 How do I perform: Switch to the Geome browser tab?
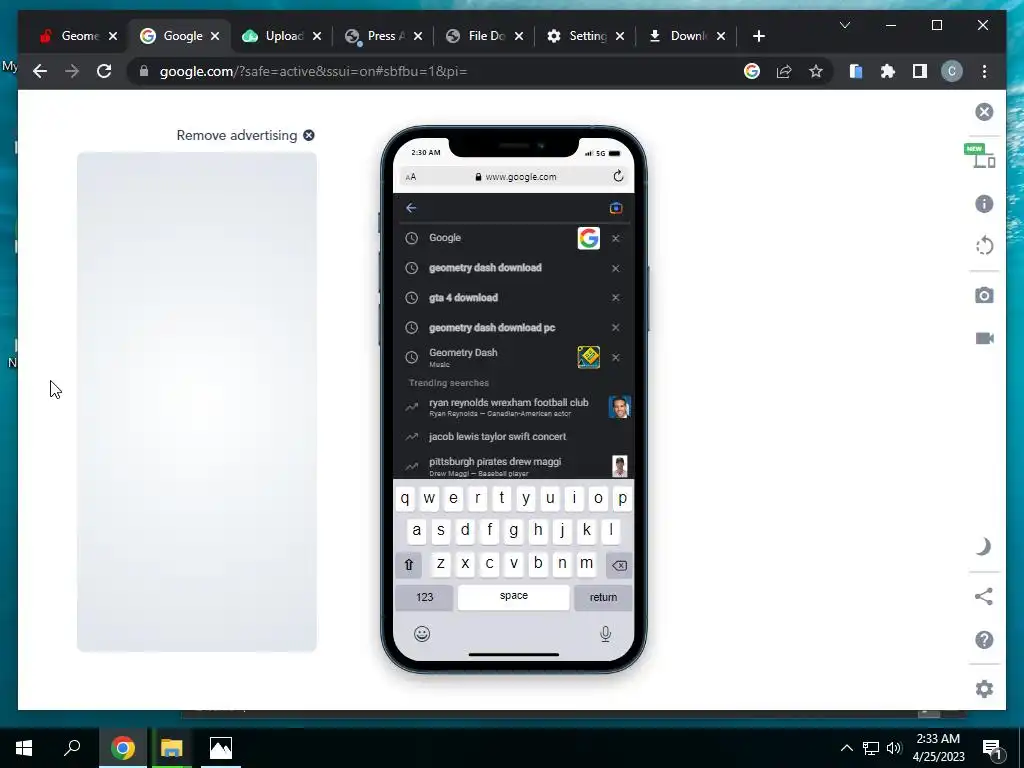pos(78,36)
